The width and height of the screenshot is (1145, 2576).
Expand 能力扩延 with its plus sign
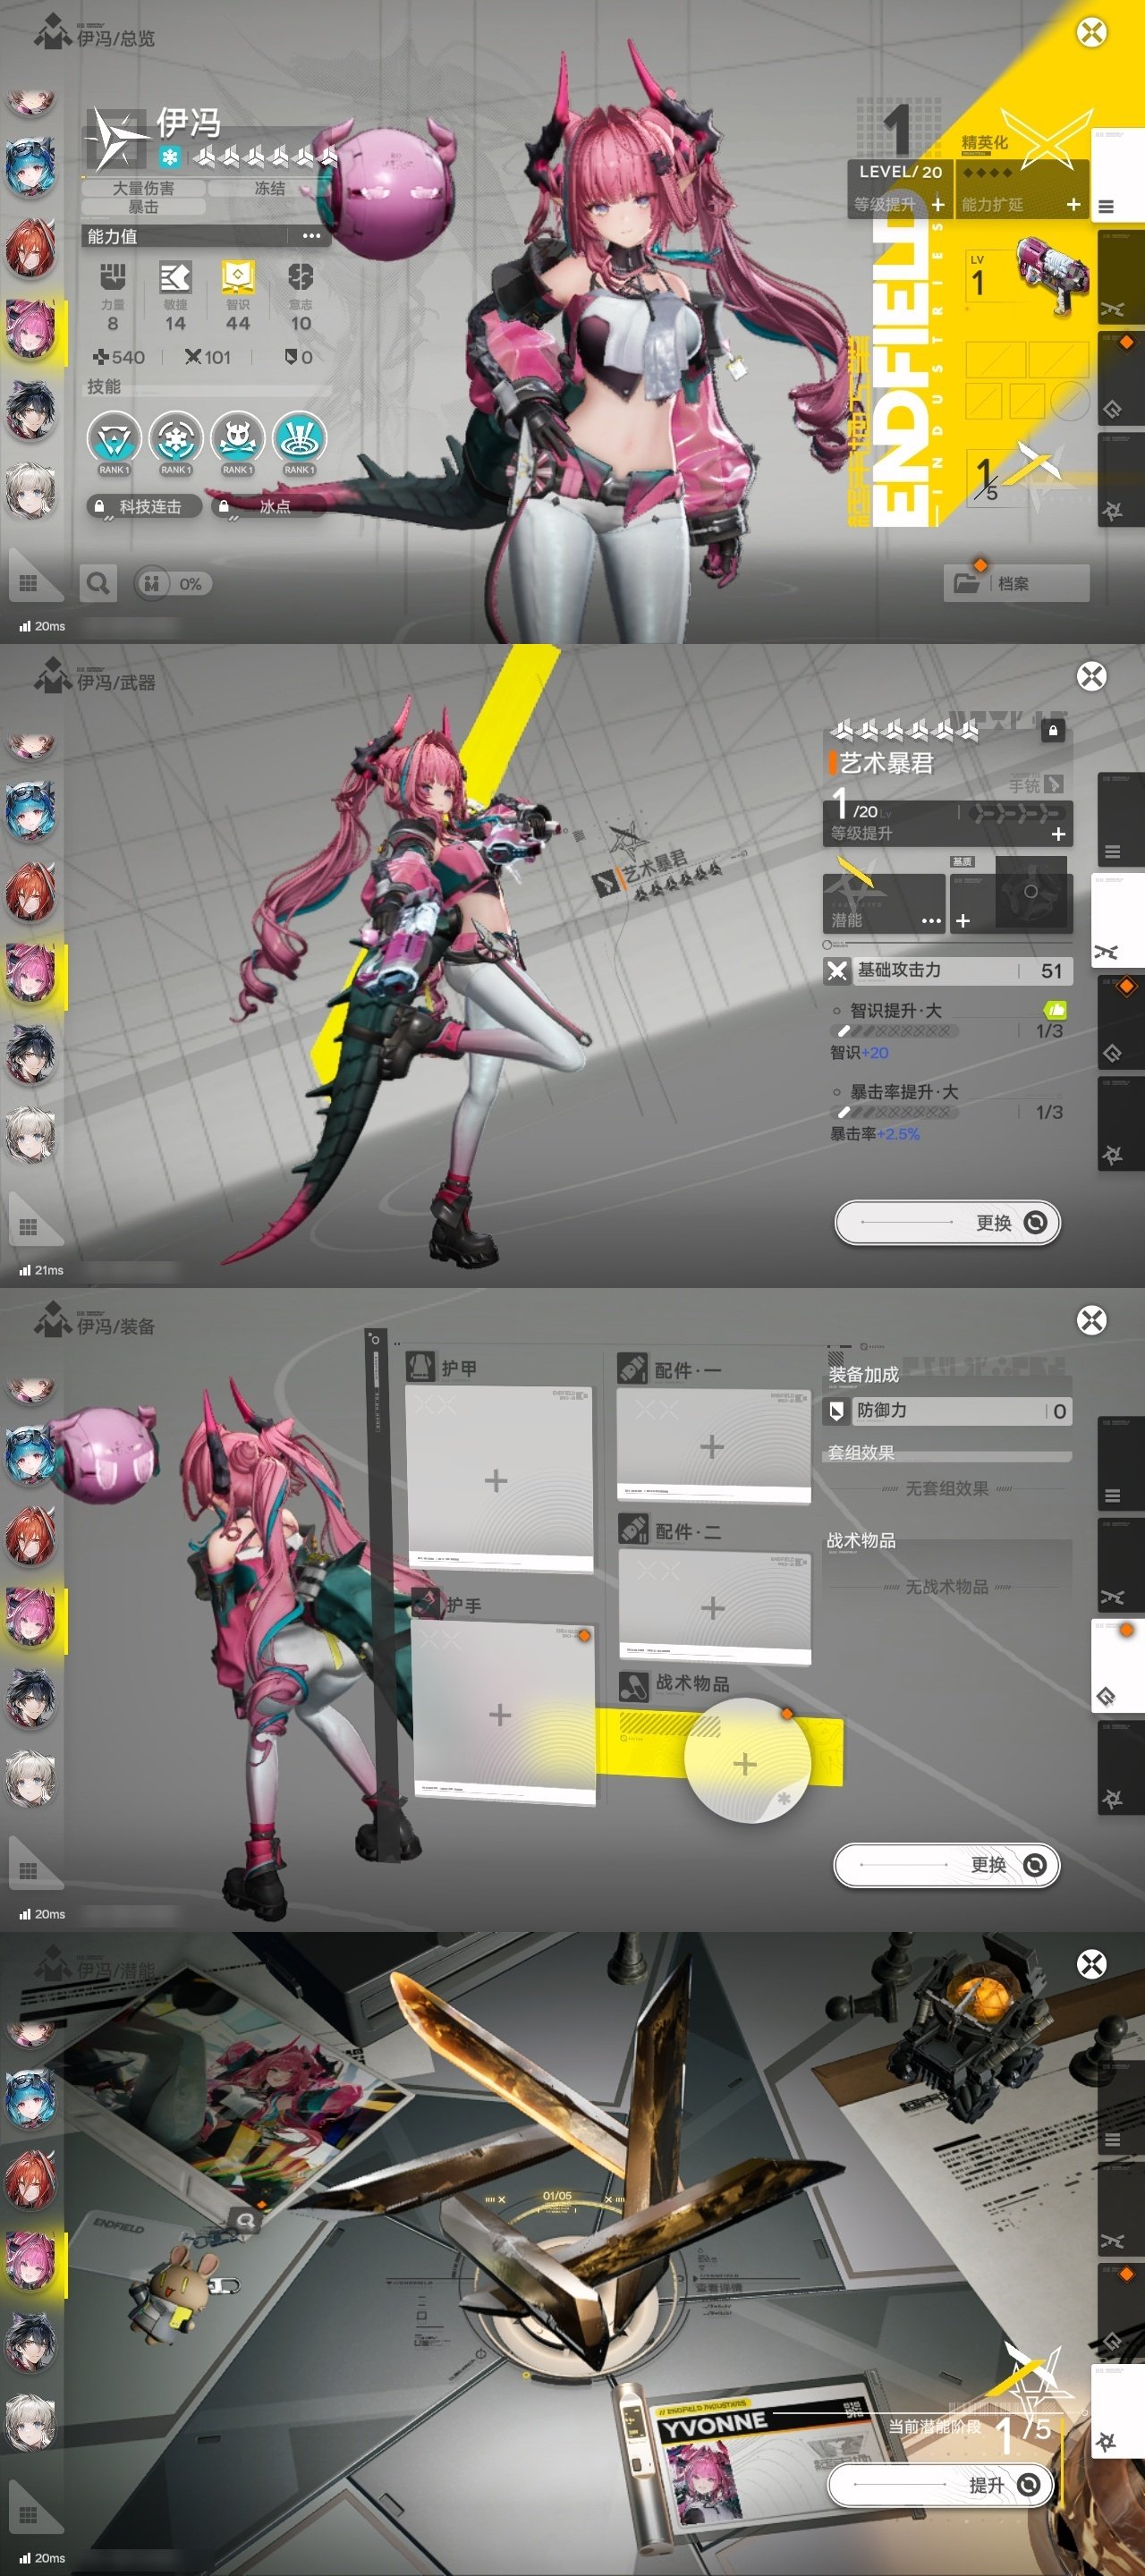[1073, 204]
